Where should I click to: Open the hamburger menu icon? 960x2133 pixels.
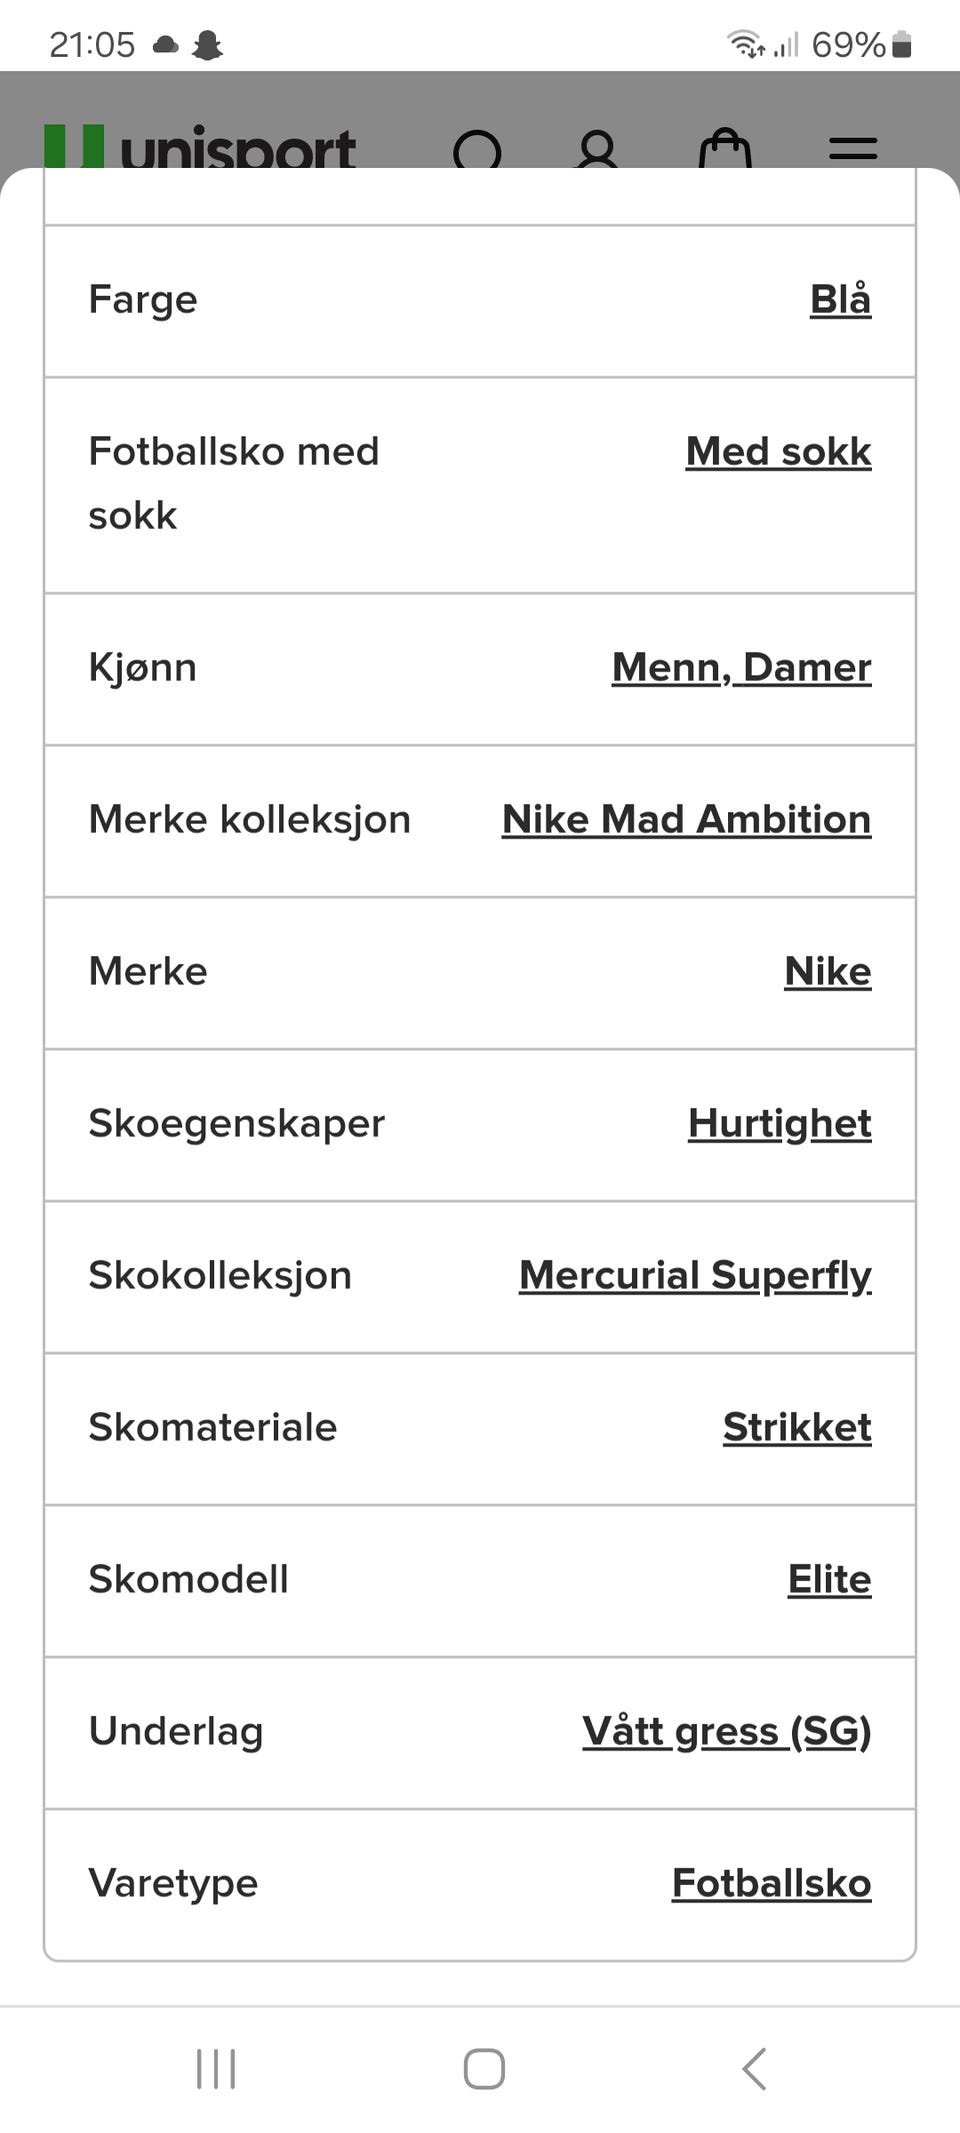click(853, 150)
